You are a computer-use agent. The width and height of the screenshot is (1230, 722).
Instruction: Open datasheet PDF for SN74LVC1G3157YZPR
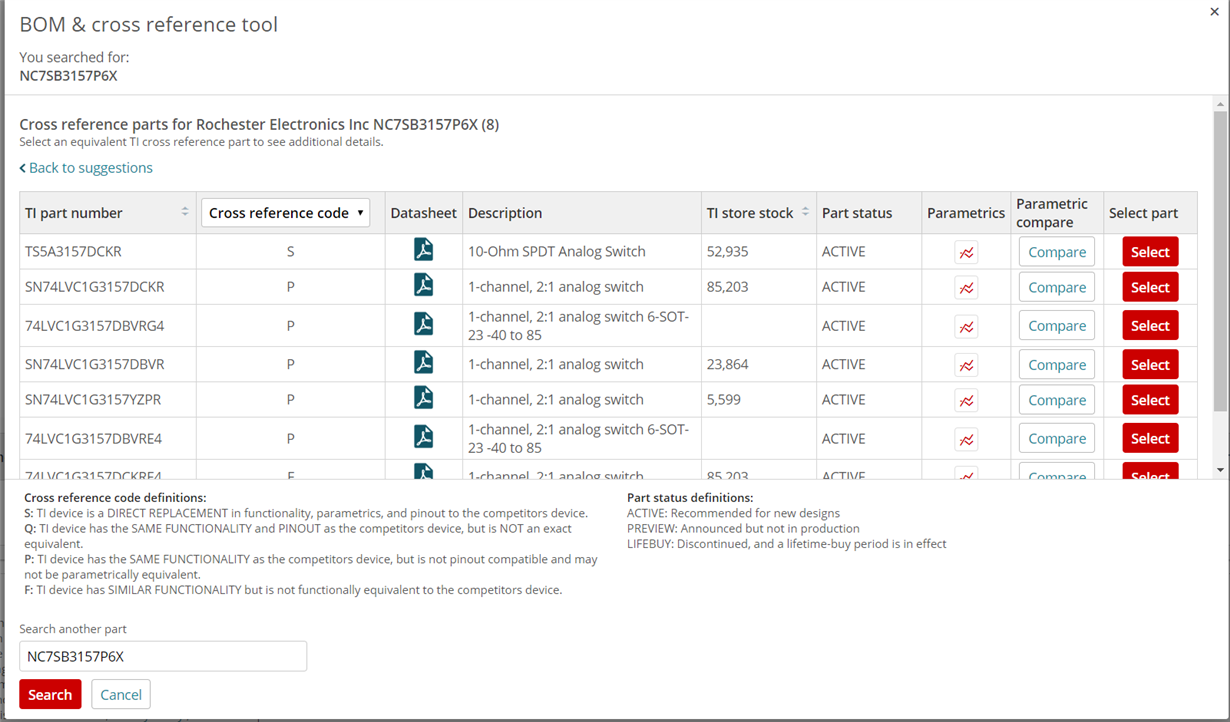[x=424, y=398]
